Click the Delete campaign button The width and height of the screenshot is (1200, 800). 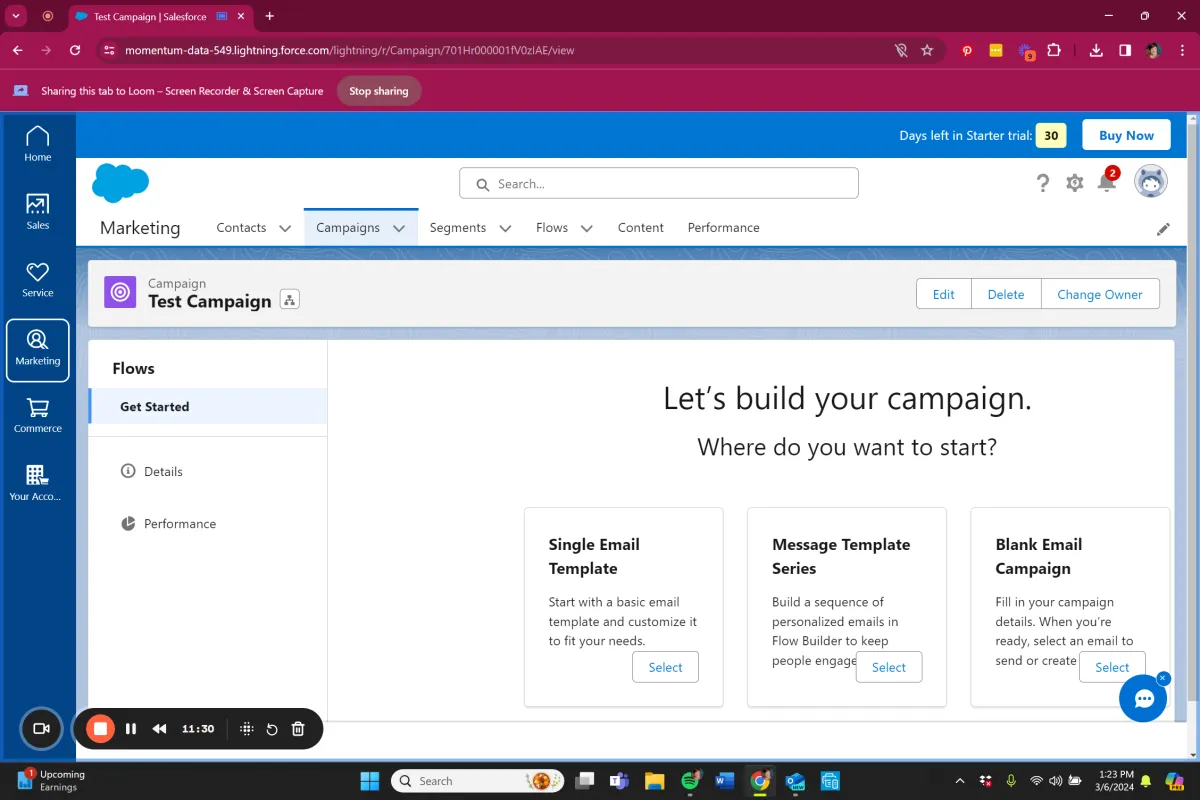click(x=1006, y=294)
